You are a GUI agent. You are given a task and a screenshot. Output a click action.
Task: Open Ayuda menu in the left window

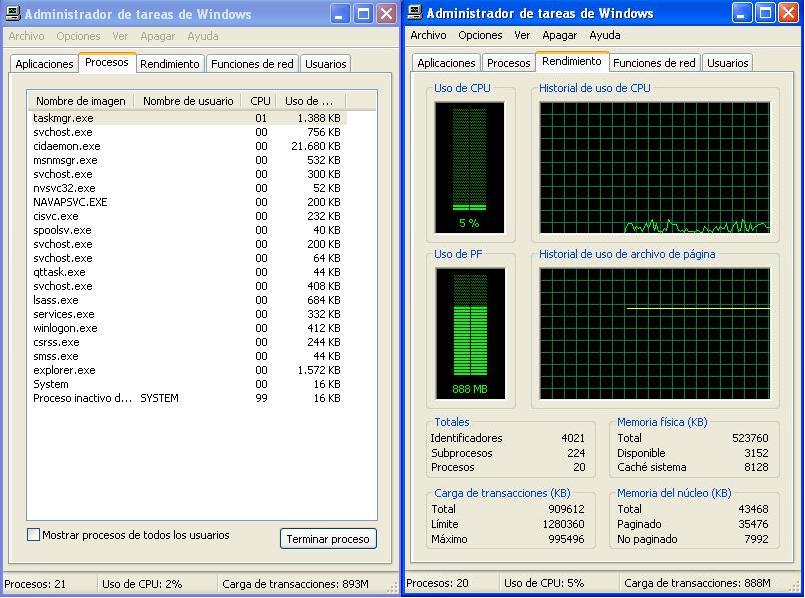pyautogui.click(x=203, y=36)
